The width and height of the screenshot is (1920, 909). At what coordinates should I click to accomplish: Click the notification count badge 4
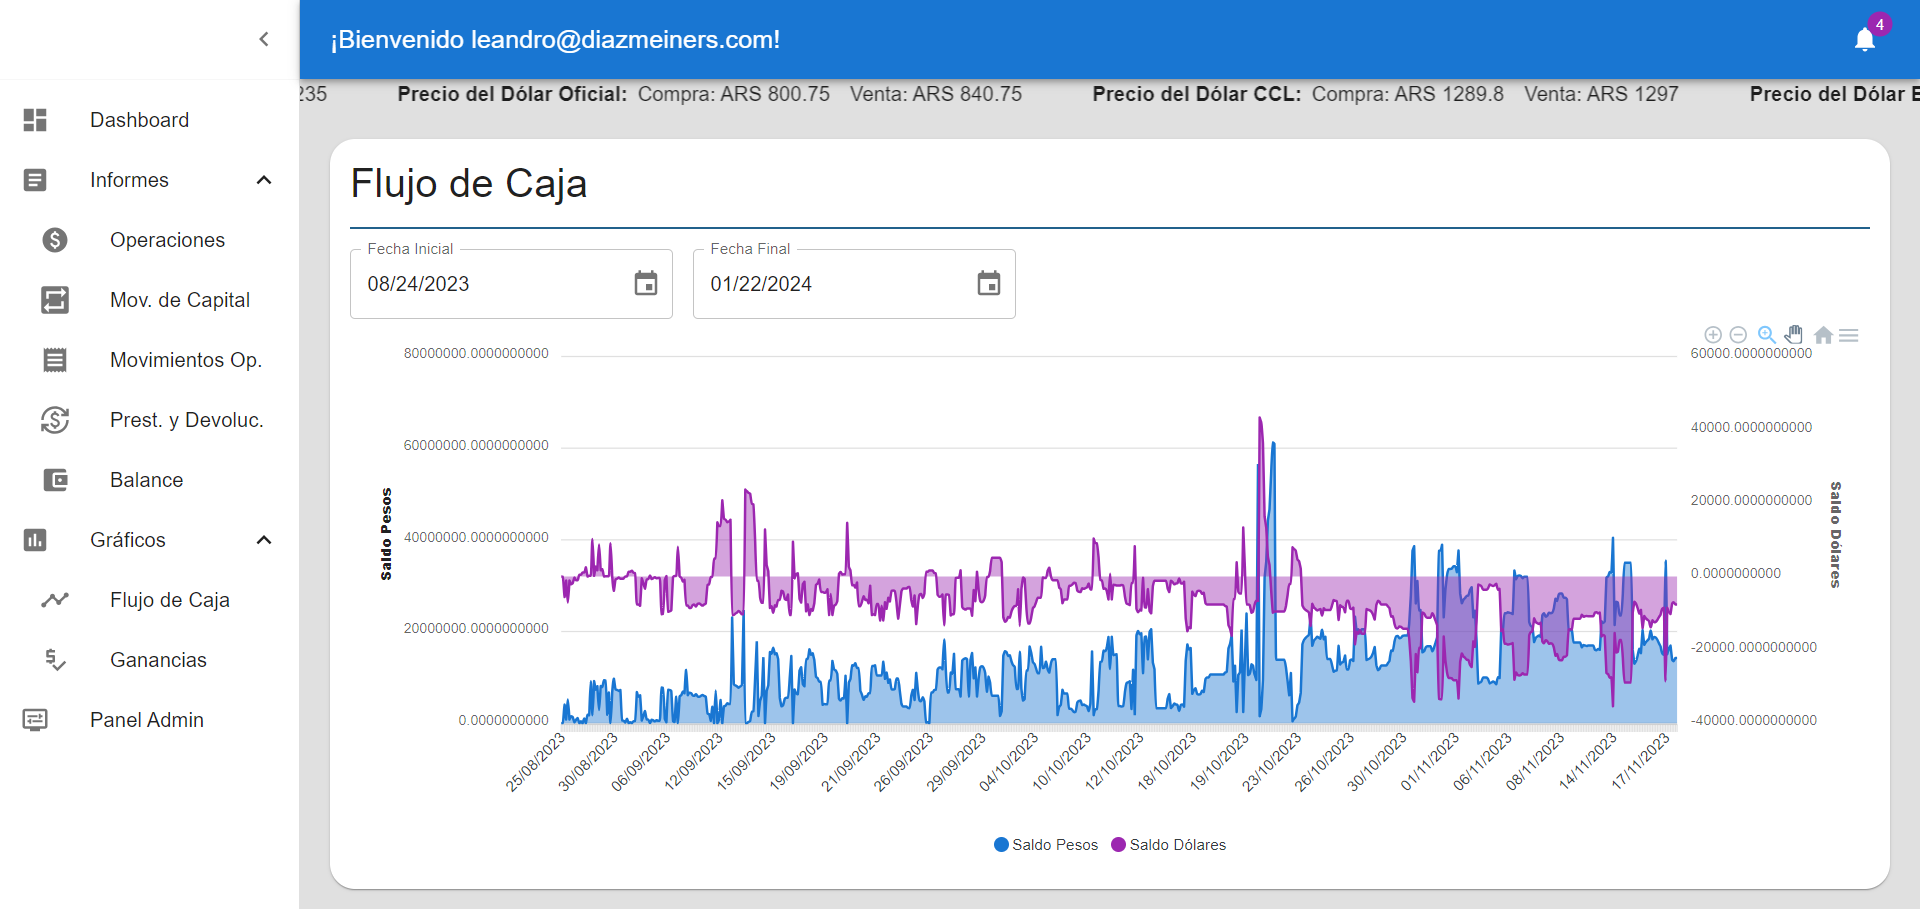[1880, 24]
